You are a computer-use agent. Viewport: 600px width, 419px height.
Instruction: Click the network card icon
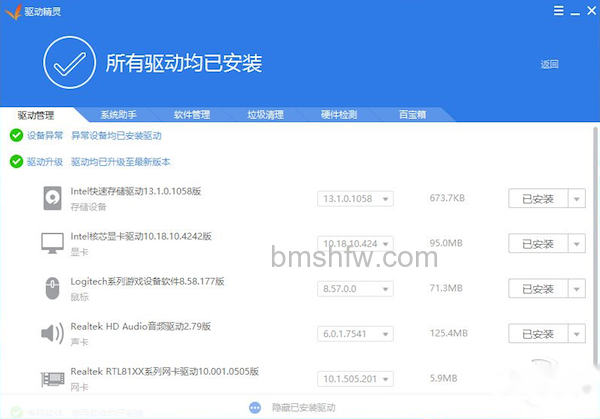click(52, 379)
